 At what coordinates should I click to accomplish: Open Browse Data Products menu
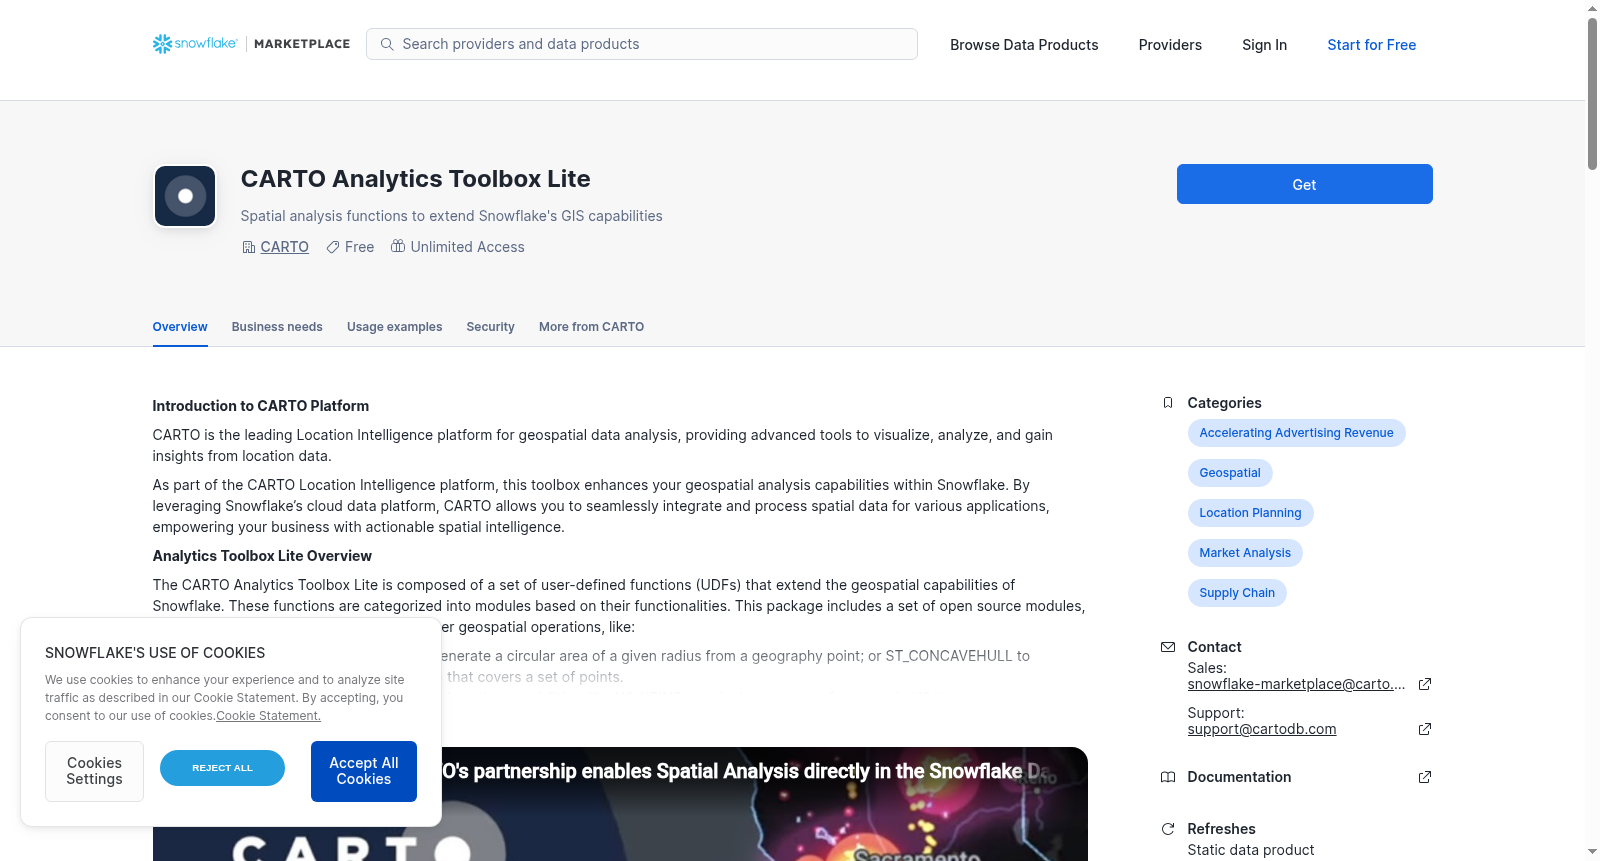click(1024, 45)
